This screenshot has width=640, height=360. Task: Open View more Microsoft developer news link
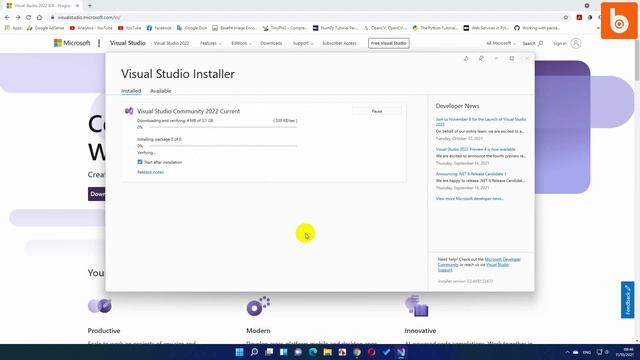469,199
